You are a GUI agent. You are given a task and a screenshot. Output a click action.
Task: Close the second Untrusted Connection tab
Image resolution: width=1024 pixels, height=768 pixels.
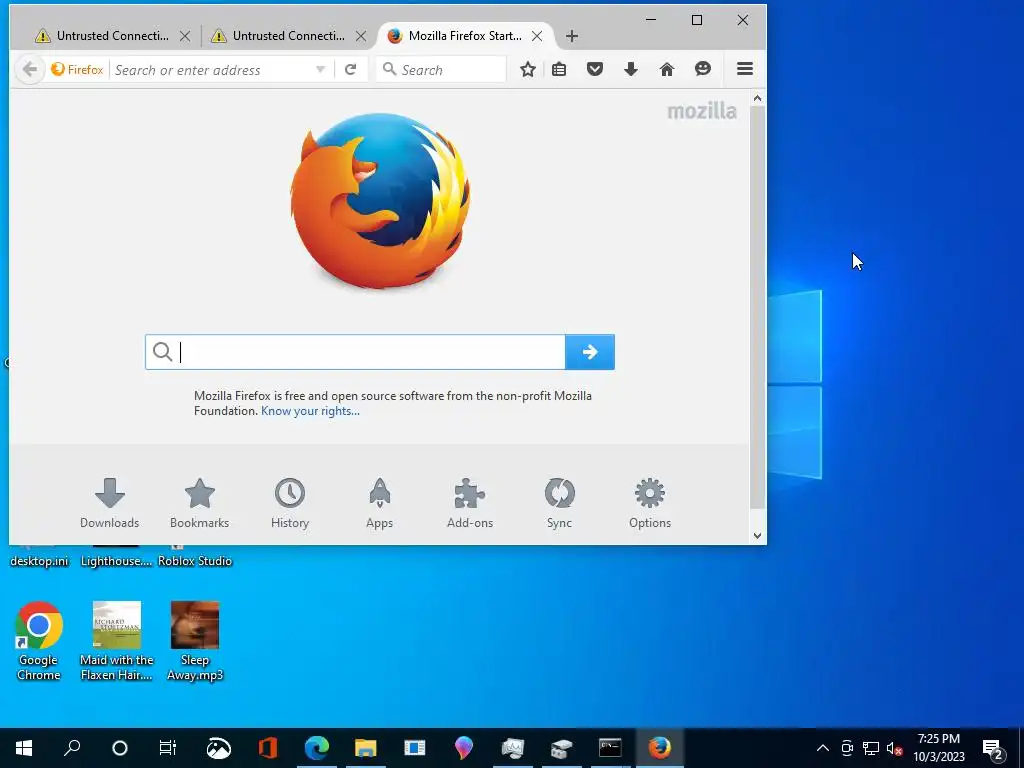click(x=360, y=36)
